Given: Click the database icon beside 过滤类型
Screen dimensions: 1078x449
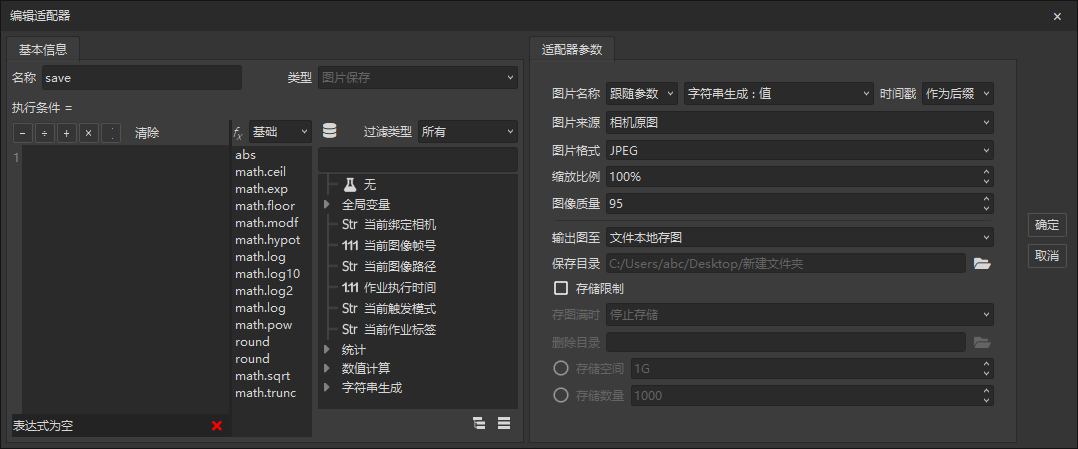Looking at the screenshot, I should (x=330, y=131).
